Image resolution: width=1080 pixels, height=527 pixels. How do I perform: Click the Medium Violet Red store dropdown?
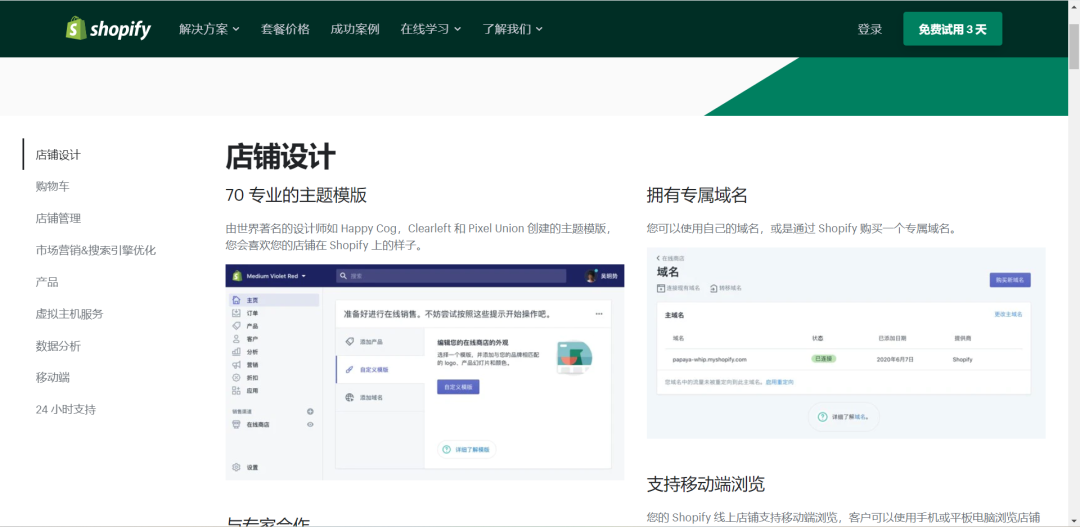(x=277, y=276)
